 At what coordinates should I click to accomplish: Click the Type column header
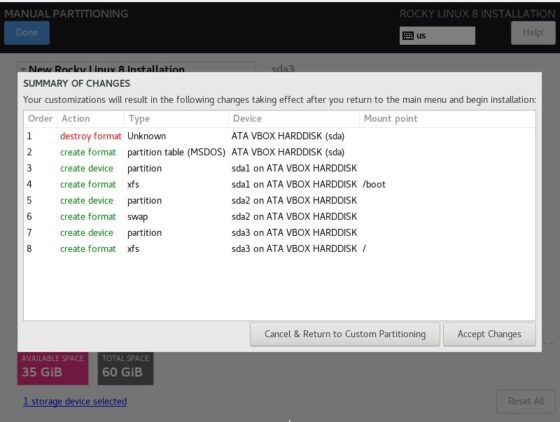176,119
